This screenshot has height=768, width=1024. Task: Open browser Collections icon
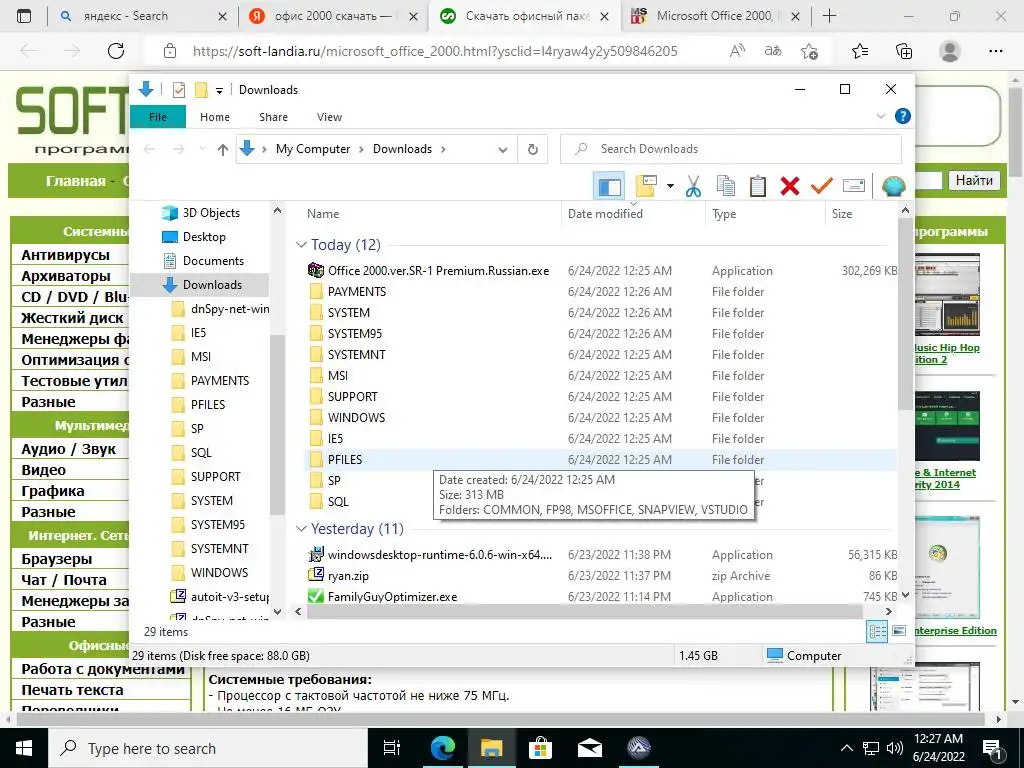click(x=904, y=51)
